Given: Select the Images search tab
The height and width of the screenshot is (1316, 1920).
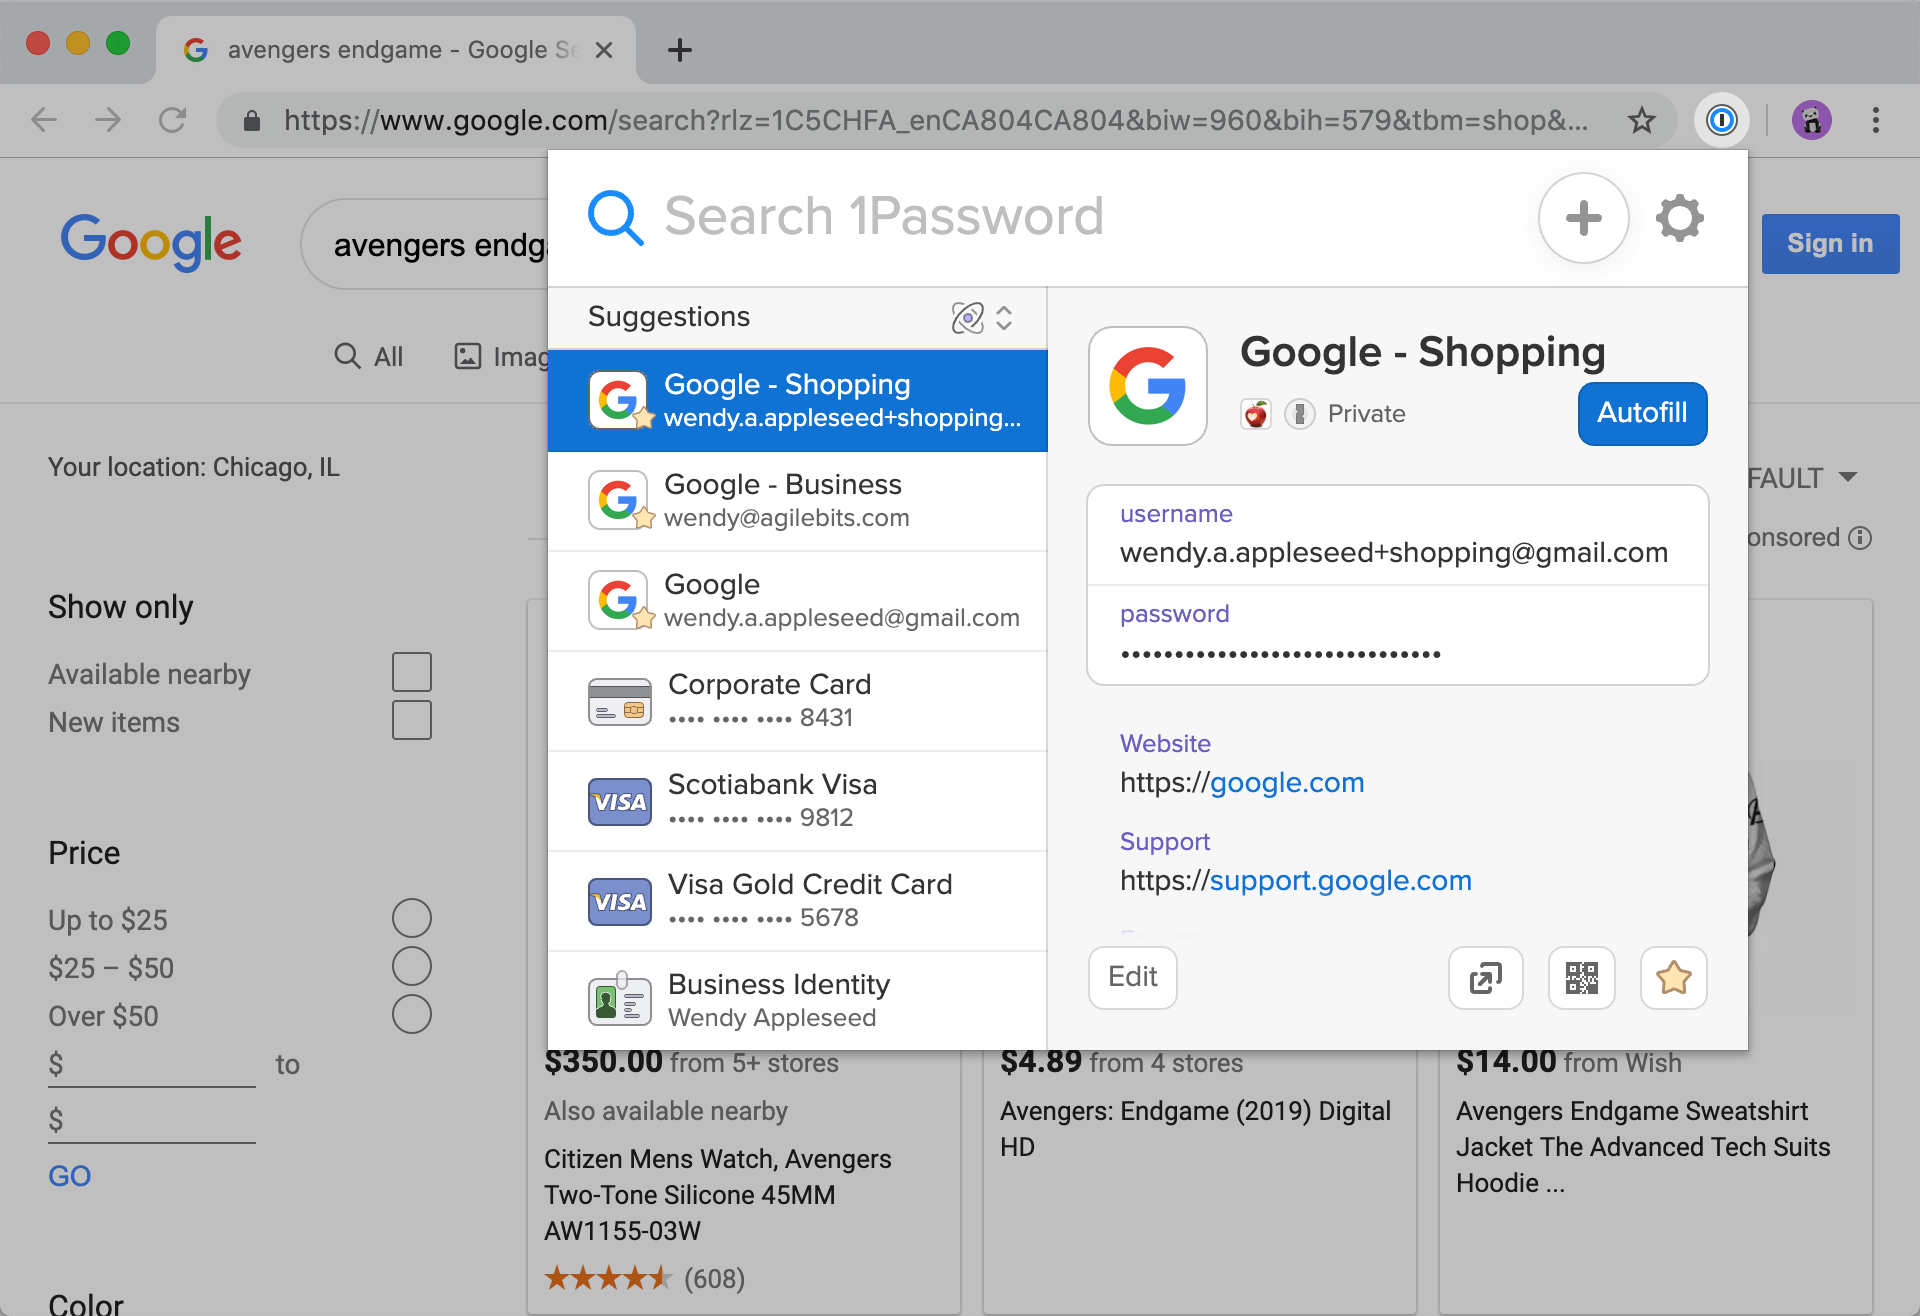Looking at the screenshot, I should point(503,356).
